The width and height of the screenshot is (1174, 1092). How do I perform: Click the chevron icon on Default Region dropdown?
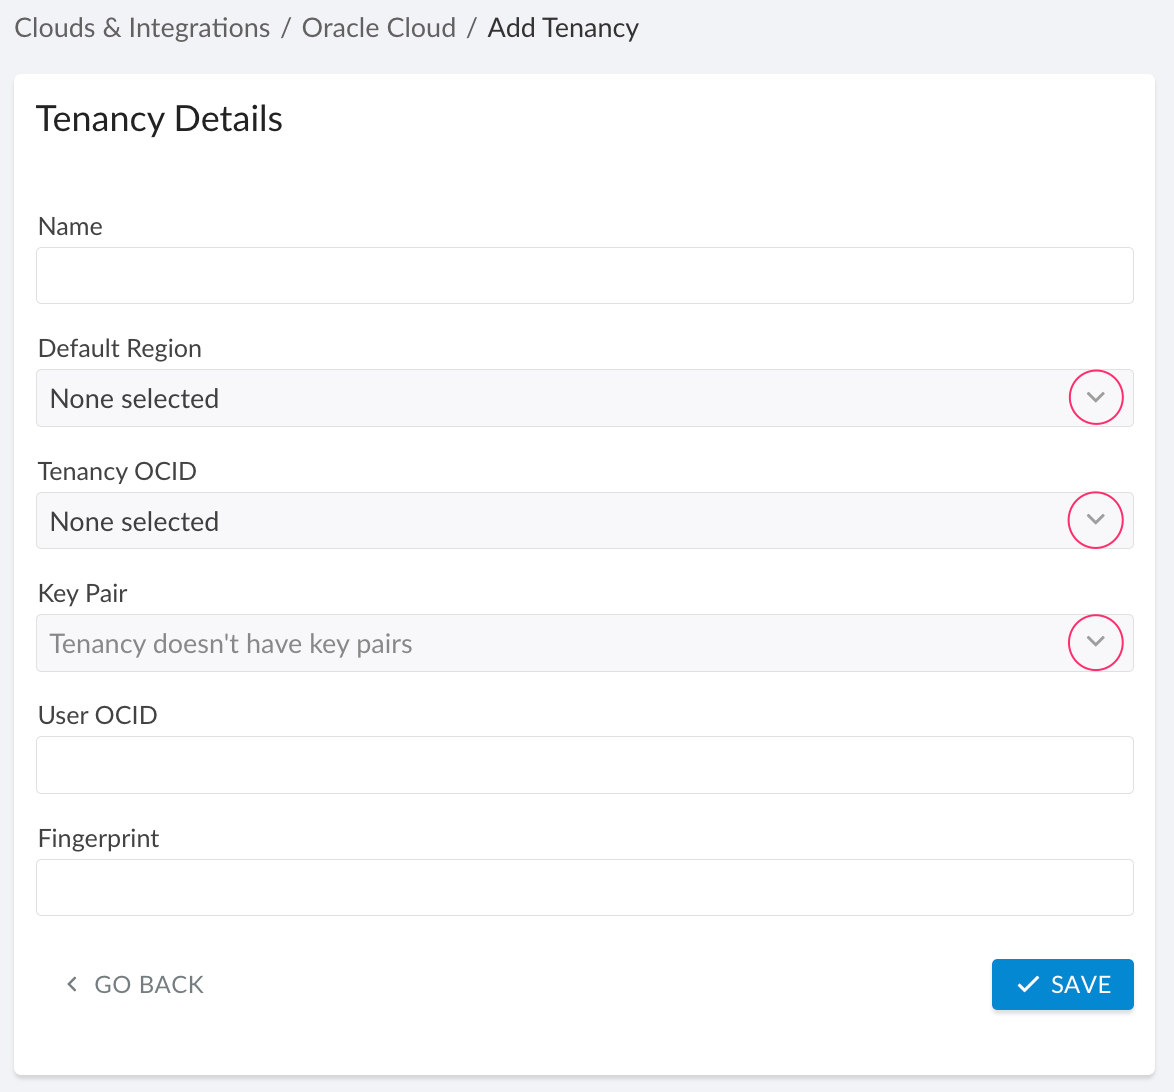[x=1096, y=397]
